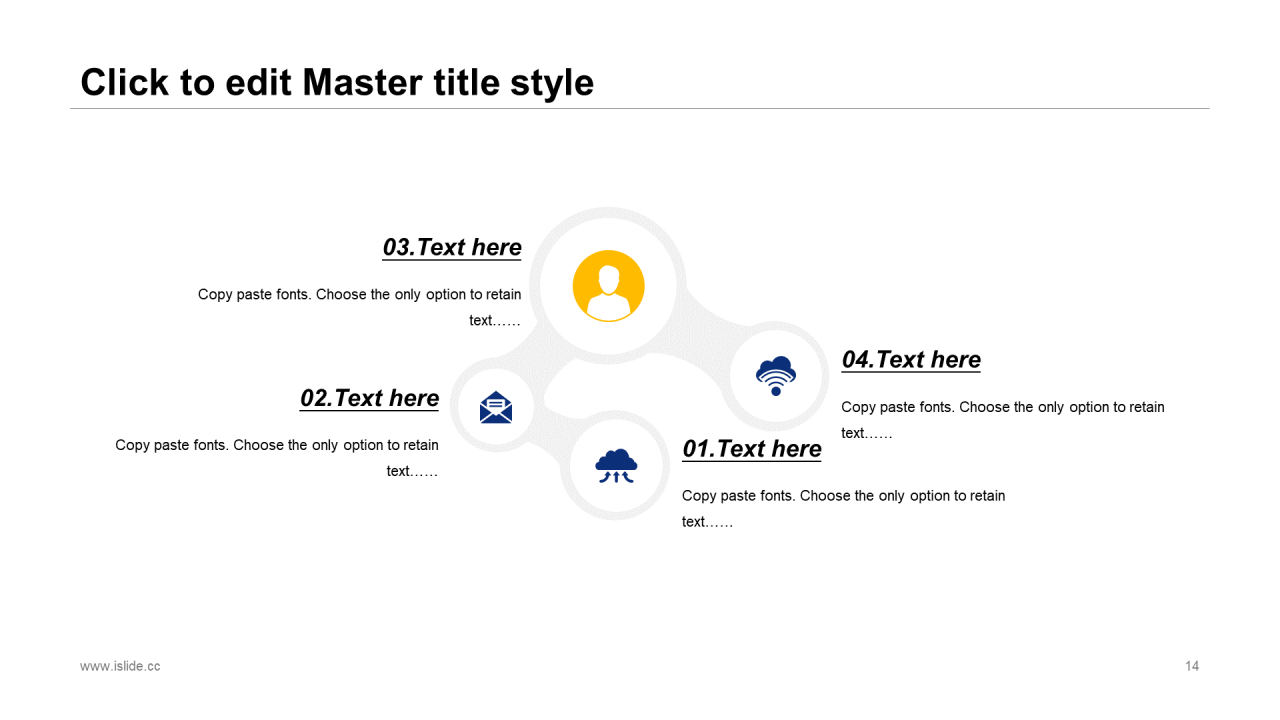Screen dimensions: 1280x720
Task: Click the slide number 14
Action: pyautogui.click(x=1192, y=666)
